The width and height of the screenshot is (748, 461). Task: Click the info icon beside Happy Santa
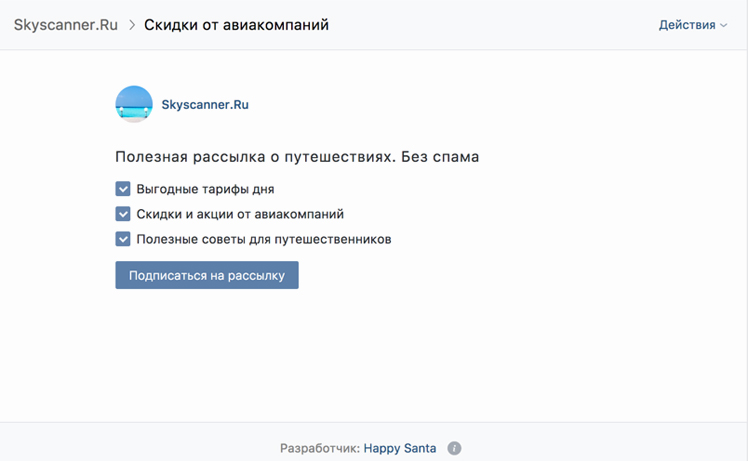[454, 448]
